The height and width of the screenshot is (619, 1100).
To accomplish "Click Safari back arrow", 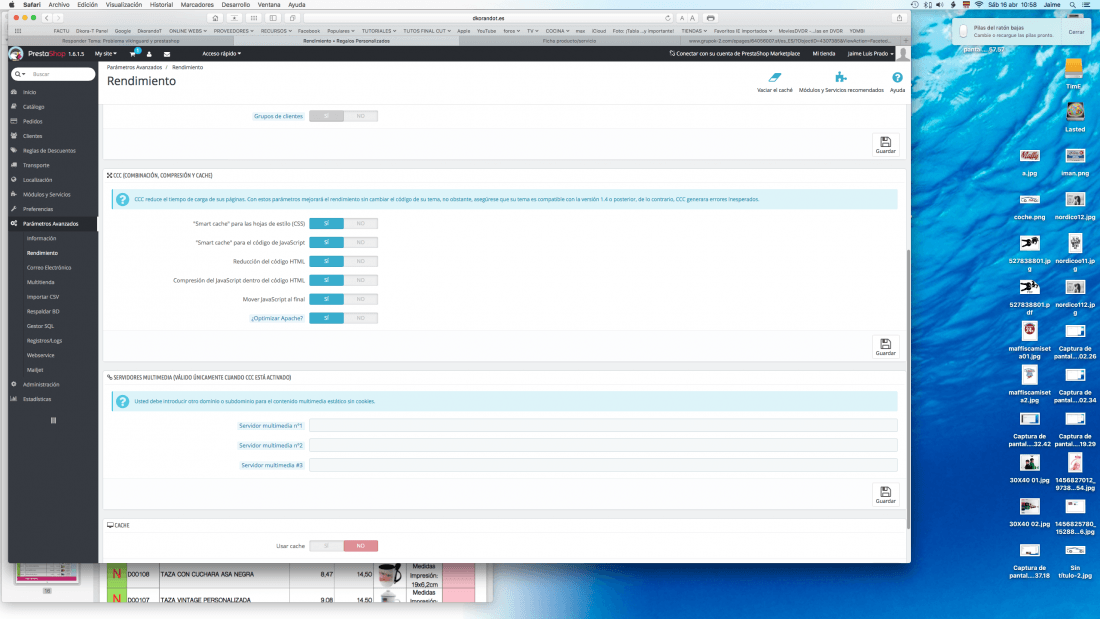I will [46, 18].
